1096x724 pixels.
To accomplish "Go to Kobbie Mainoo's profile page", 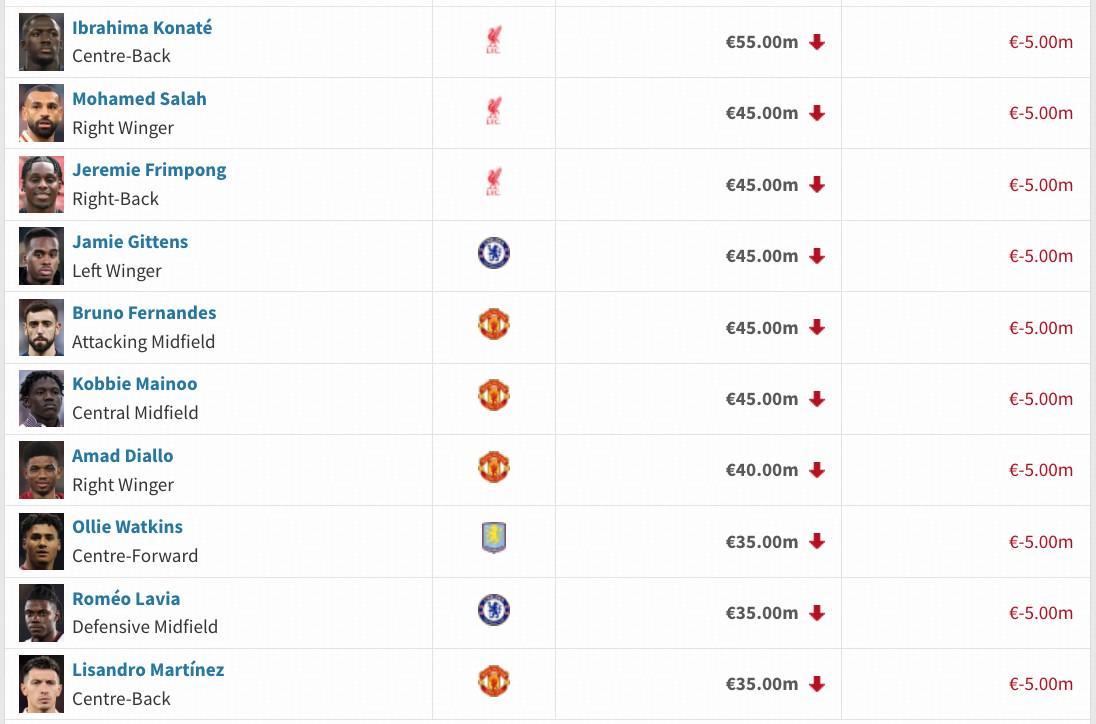I will [134, 384].
